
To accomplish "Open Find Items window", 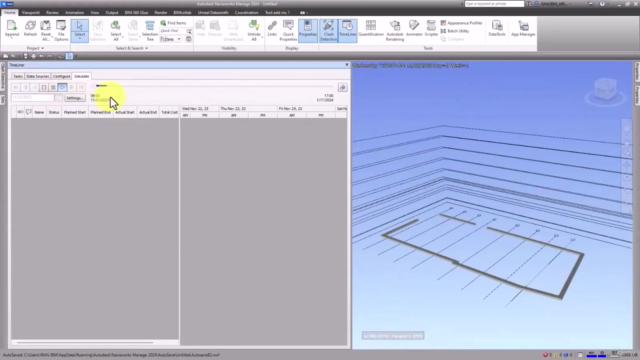I will [173, 23].
